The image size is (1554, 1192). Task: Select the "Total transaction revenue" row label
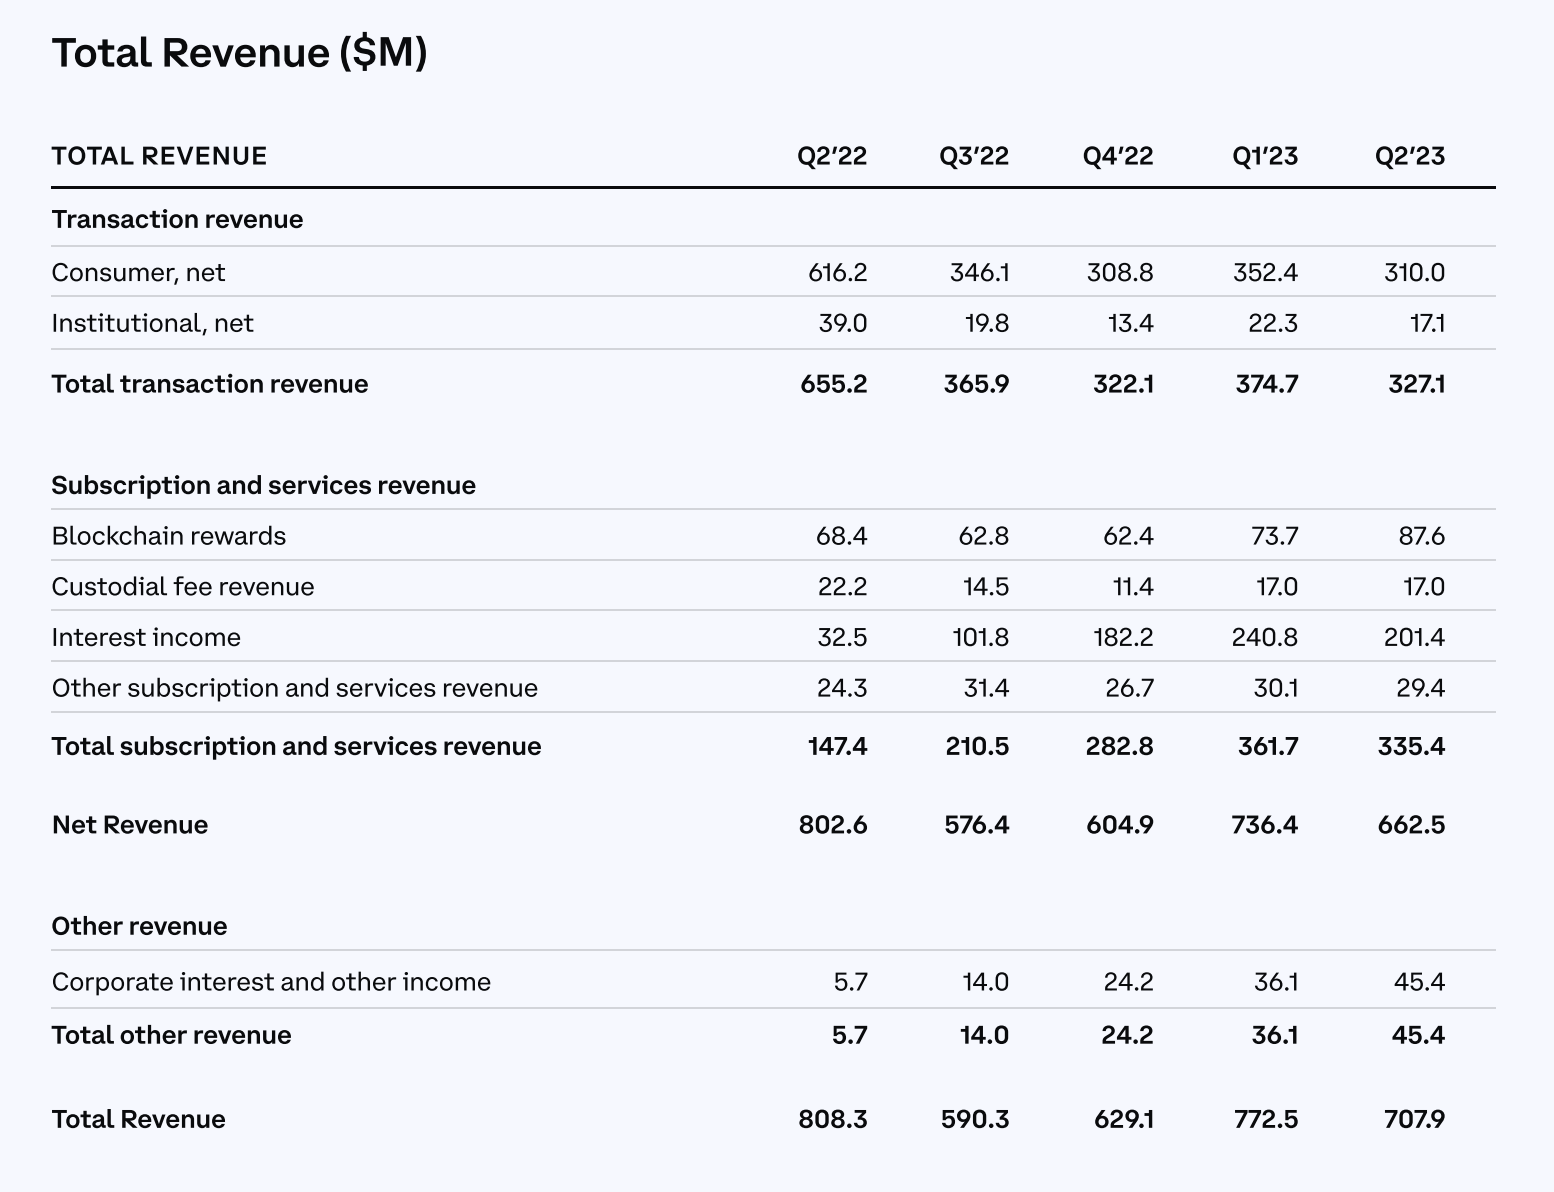click(x=209, y=384)
